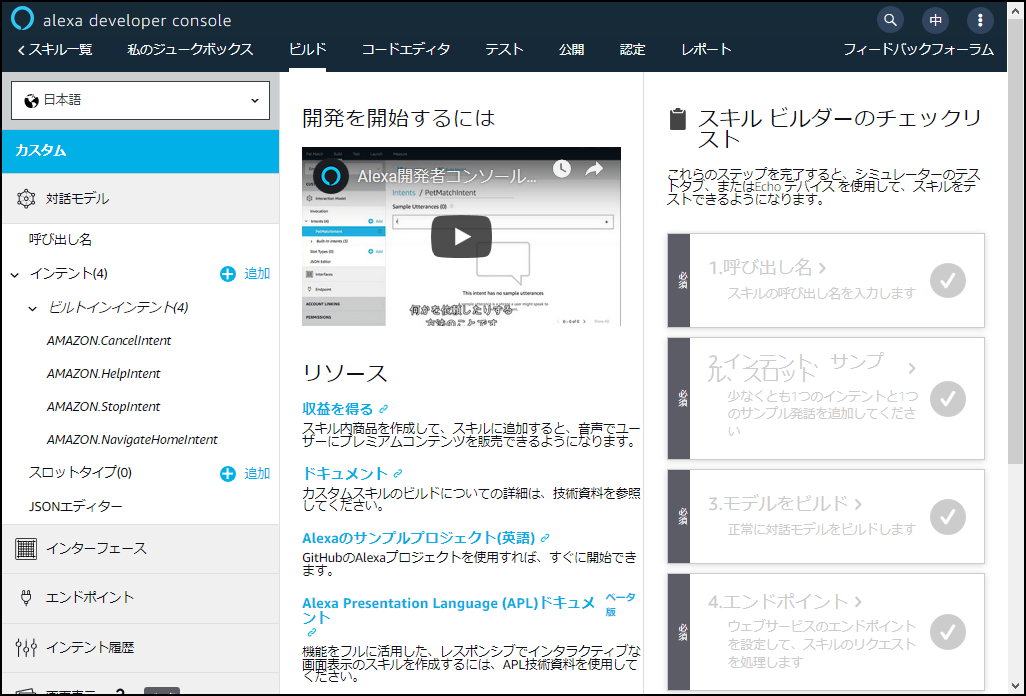Screen dimensions: 1026x696
Task: Open the 収益を得る resource link
Action: coord(337,409)
